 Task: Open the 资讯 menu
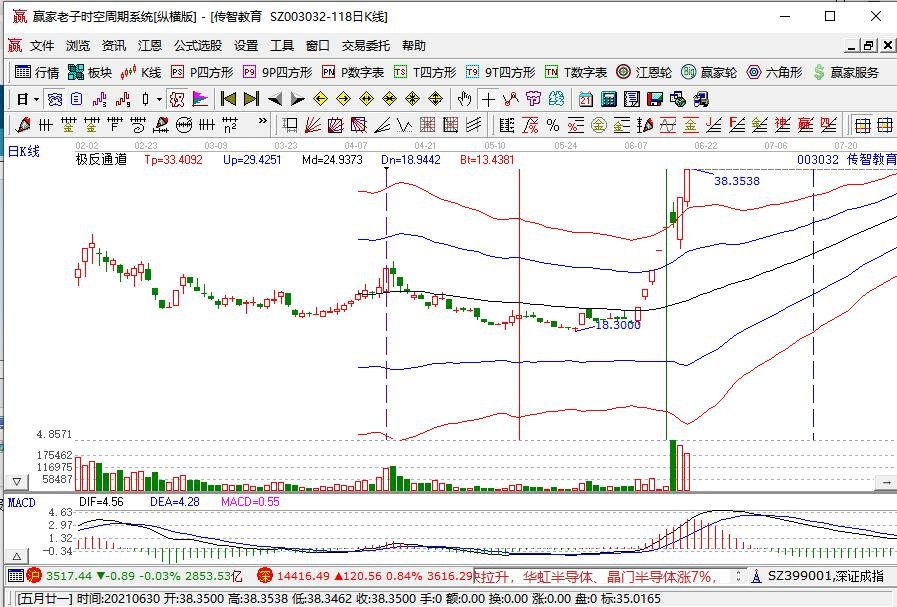pyautogui.click(x=114, y=46)
